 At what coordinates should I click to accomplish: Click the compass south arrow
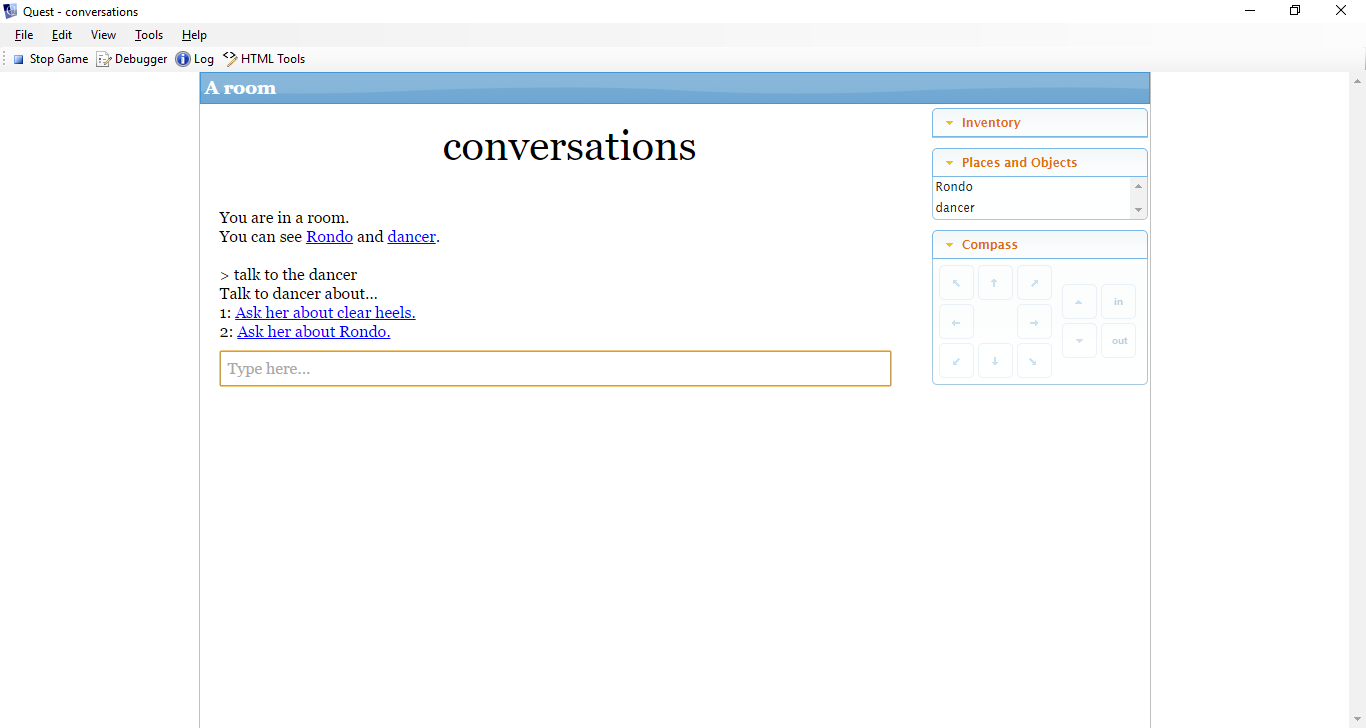pos(995,361)
